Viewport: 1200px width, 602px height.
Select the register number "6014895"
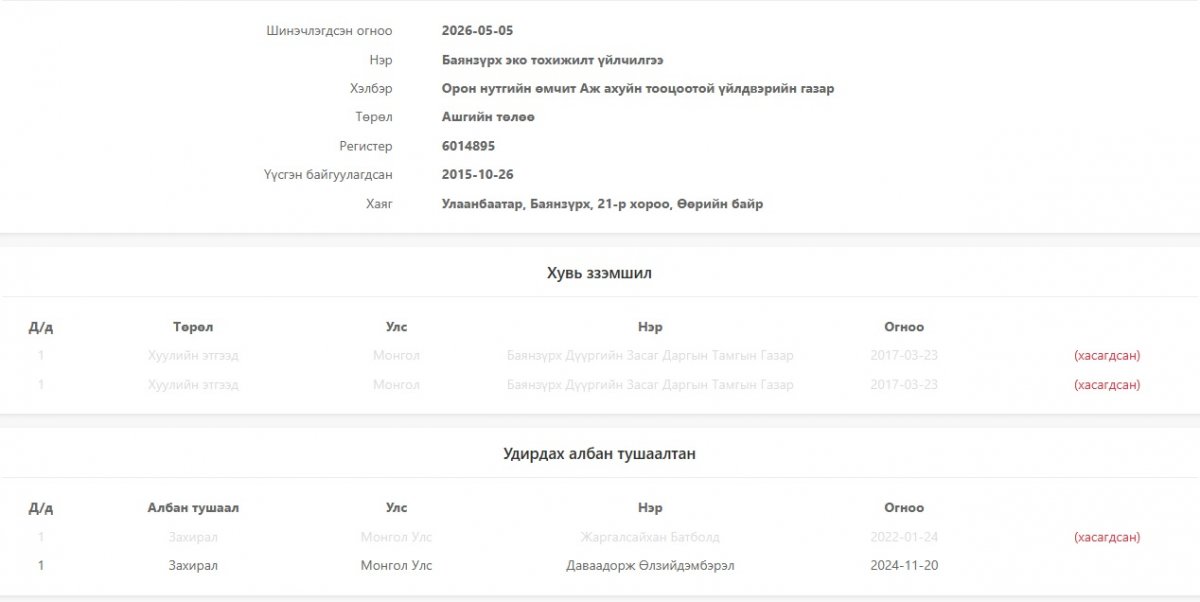click(x=468, y=147)
